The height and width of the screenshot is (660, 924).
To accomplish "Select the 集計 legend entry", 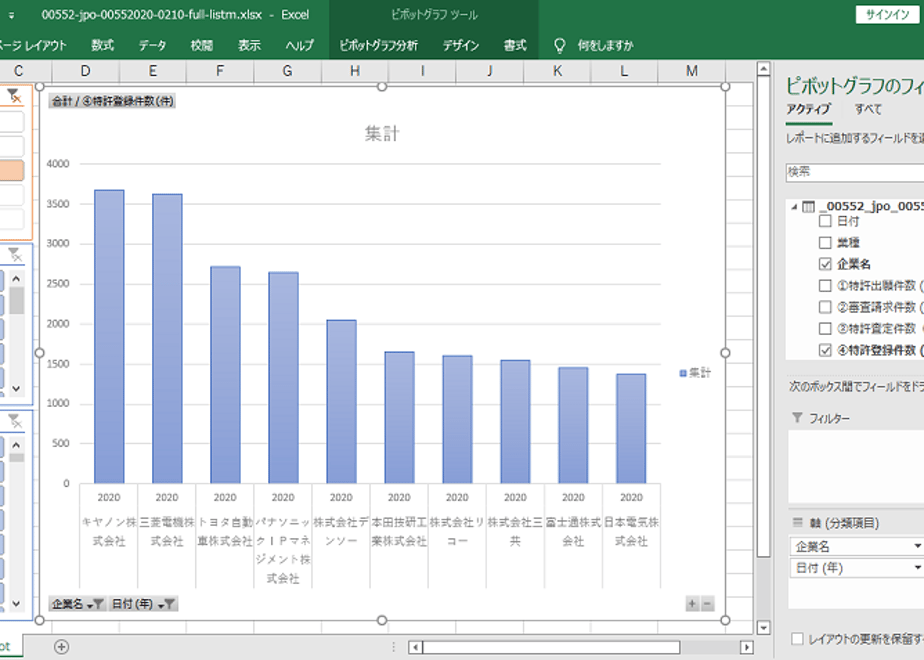I will pos(695,373).
